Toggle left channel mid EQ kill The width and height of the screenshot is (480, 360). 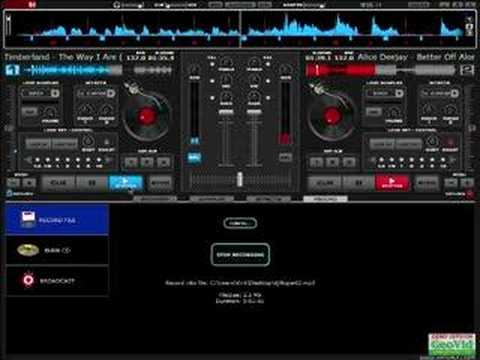tap(212, 81)
